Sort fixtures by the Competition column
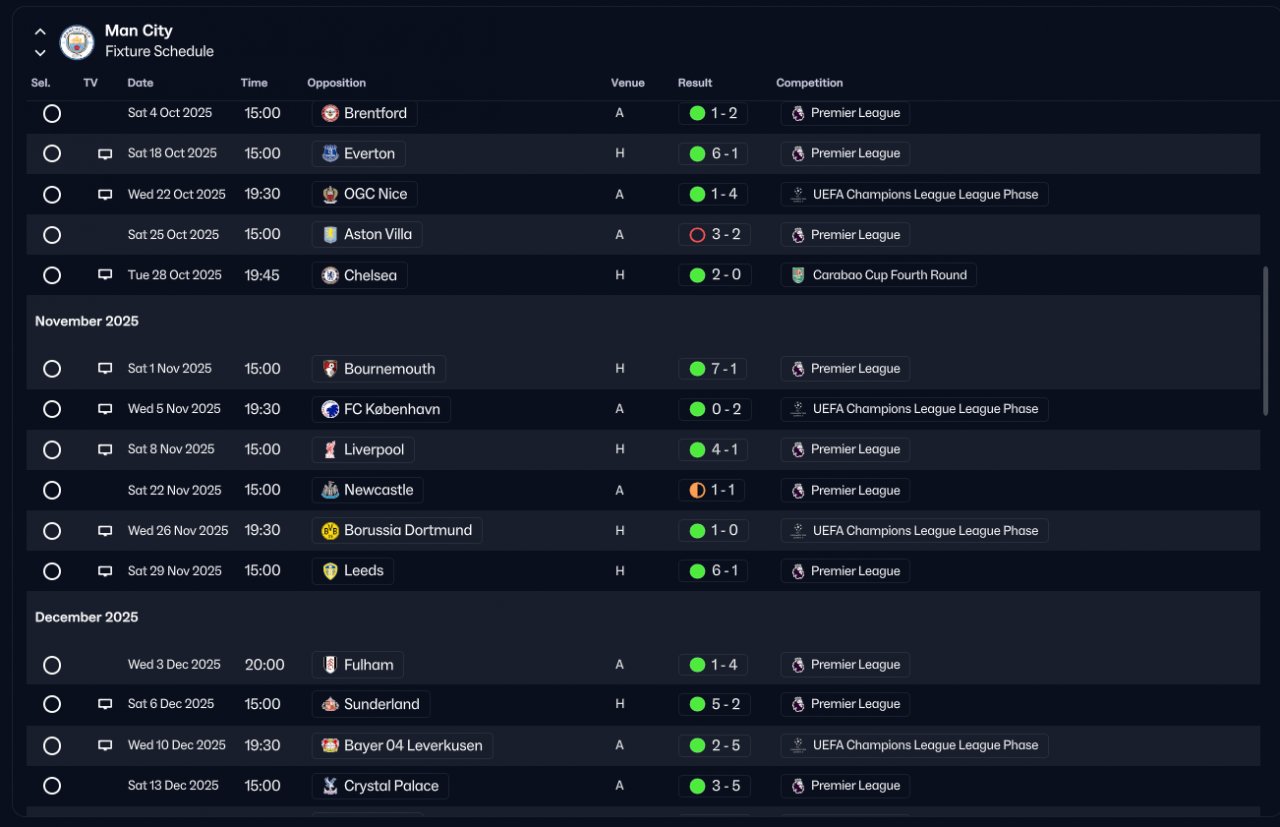Image resolution: width=1280 pixels, height=827 pixels. click(x=809, y=83)
